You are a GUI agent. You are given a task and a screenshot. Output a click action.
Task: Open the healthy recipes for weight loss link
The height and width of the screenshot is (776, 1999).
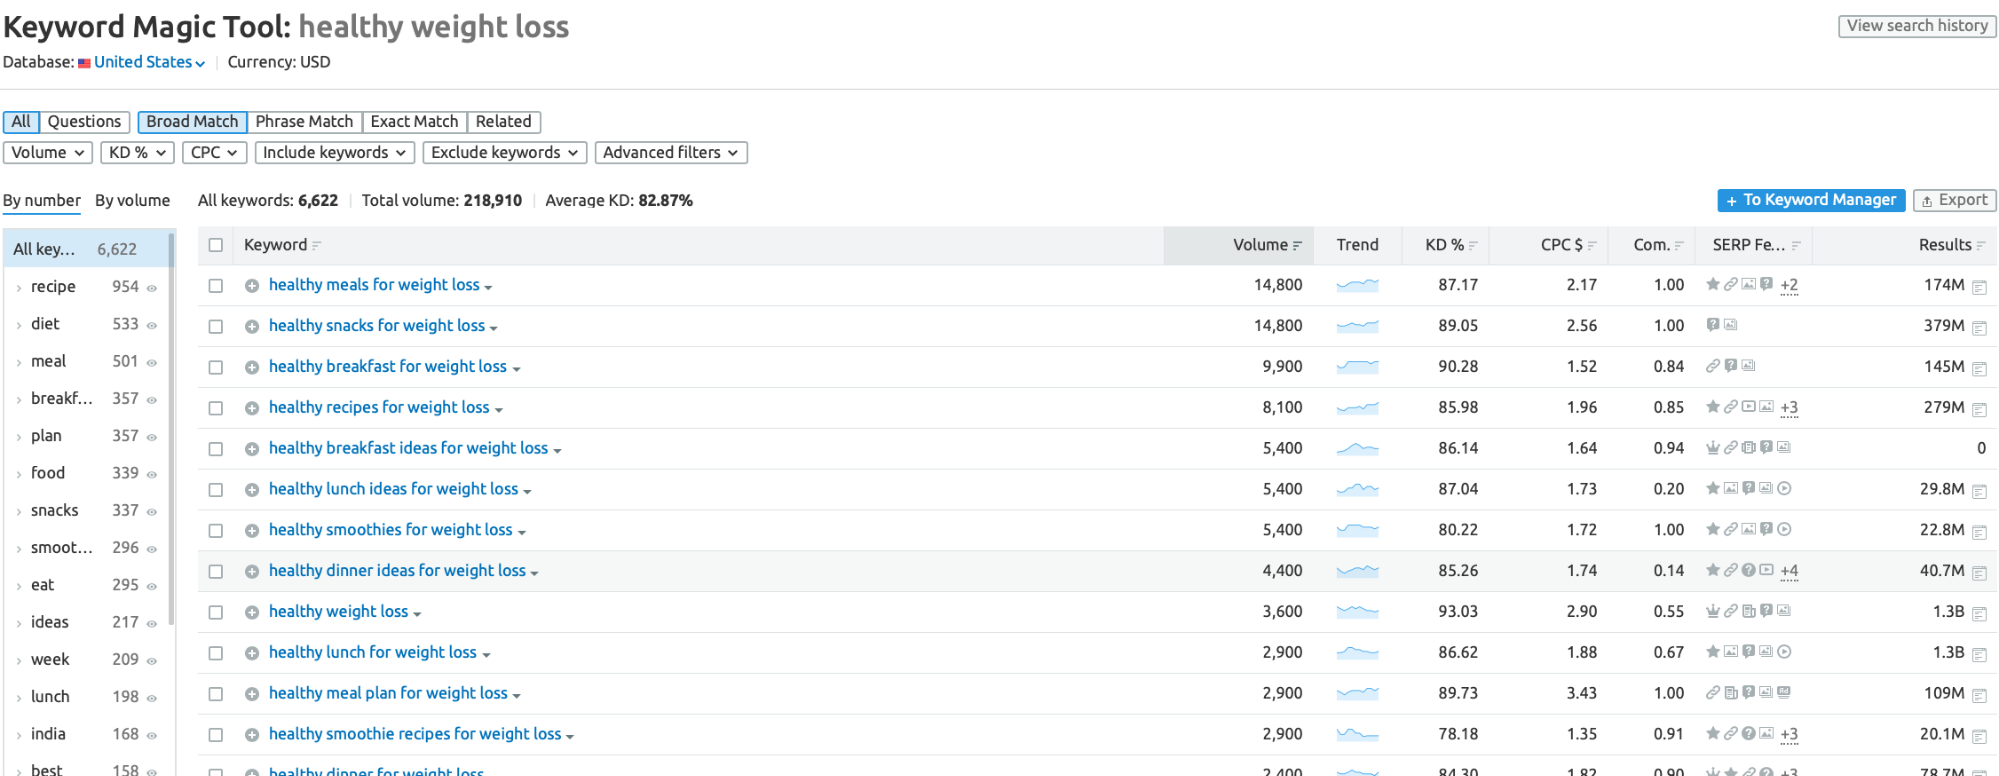[379, 407]
